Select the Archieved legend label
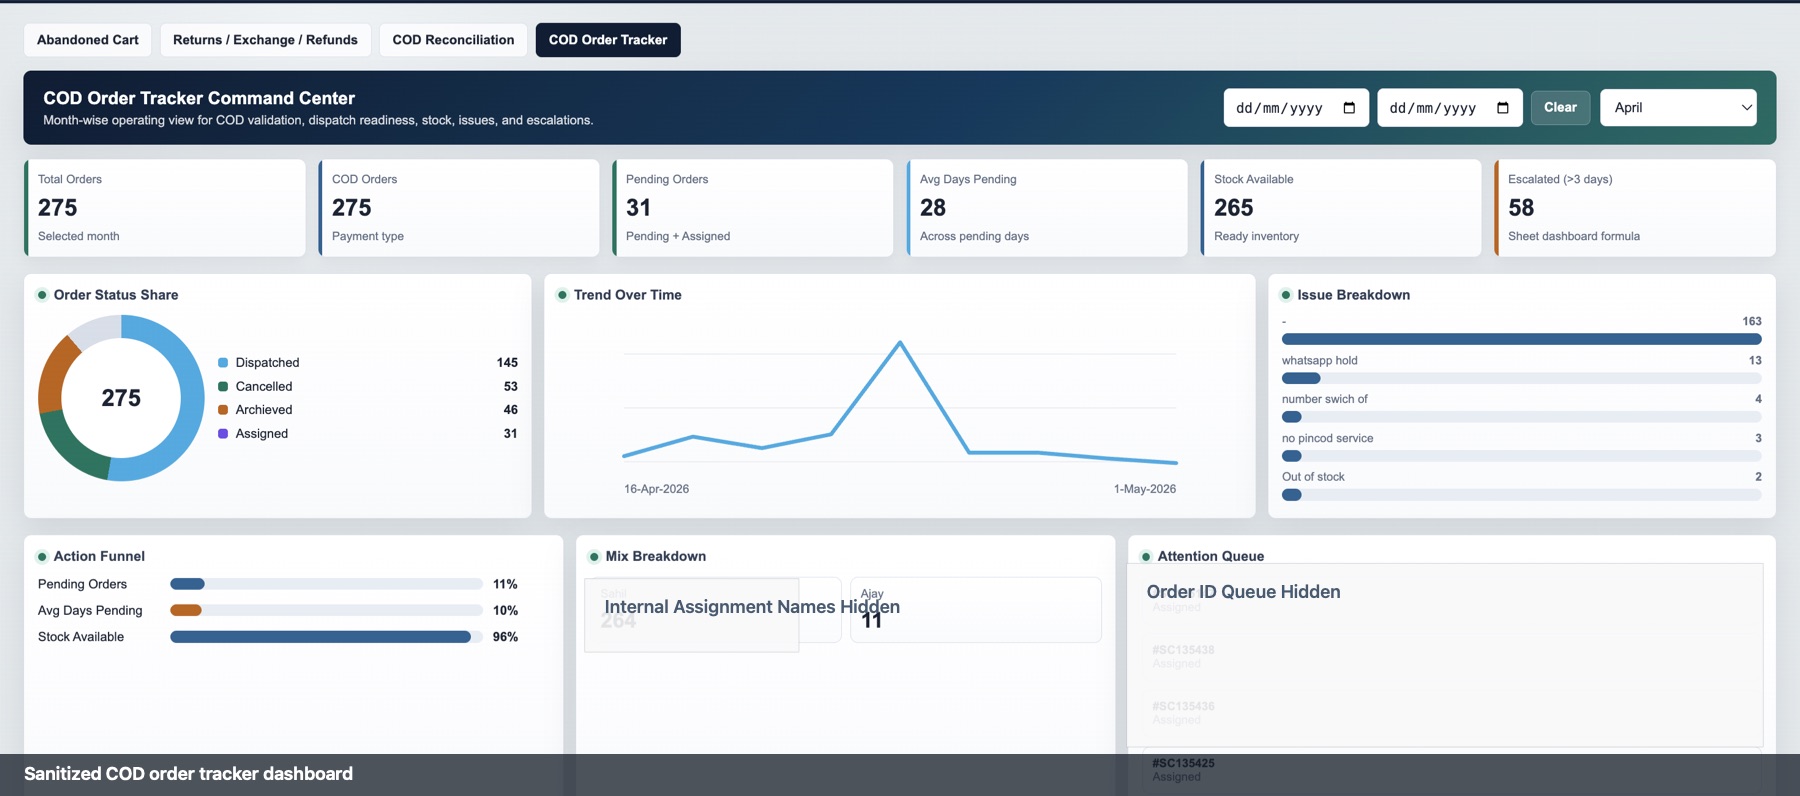The image size is (1800, 796). click(x=264, y=410)
